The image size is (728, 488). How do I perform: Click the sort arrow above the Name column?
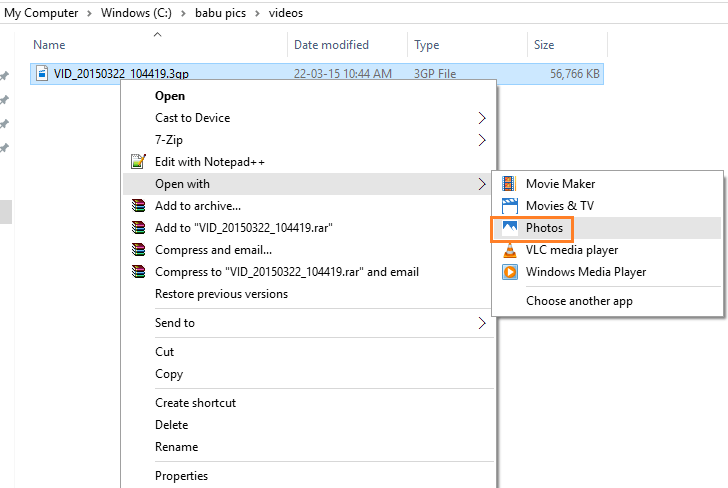[x=158, y=34]
